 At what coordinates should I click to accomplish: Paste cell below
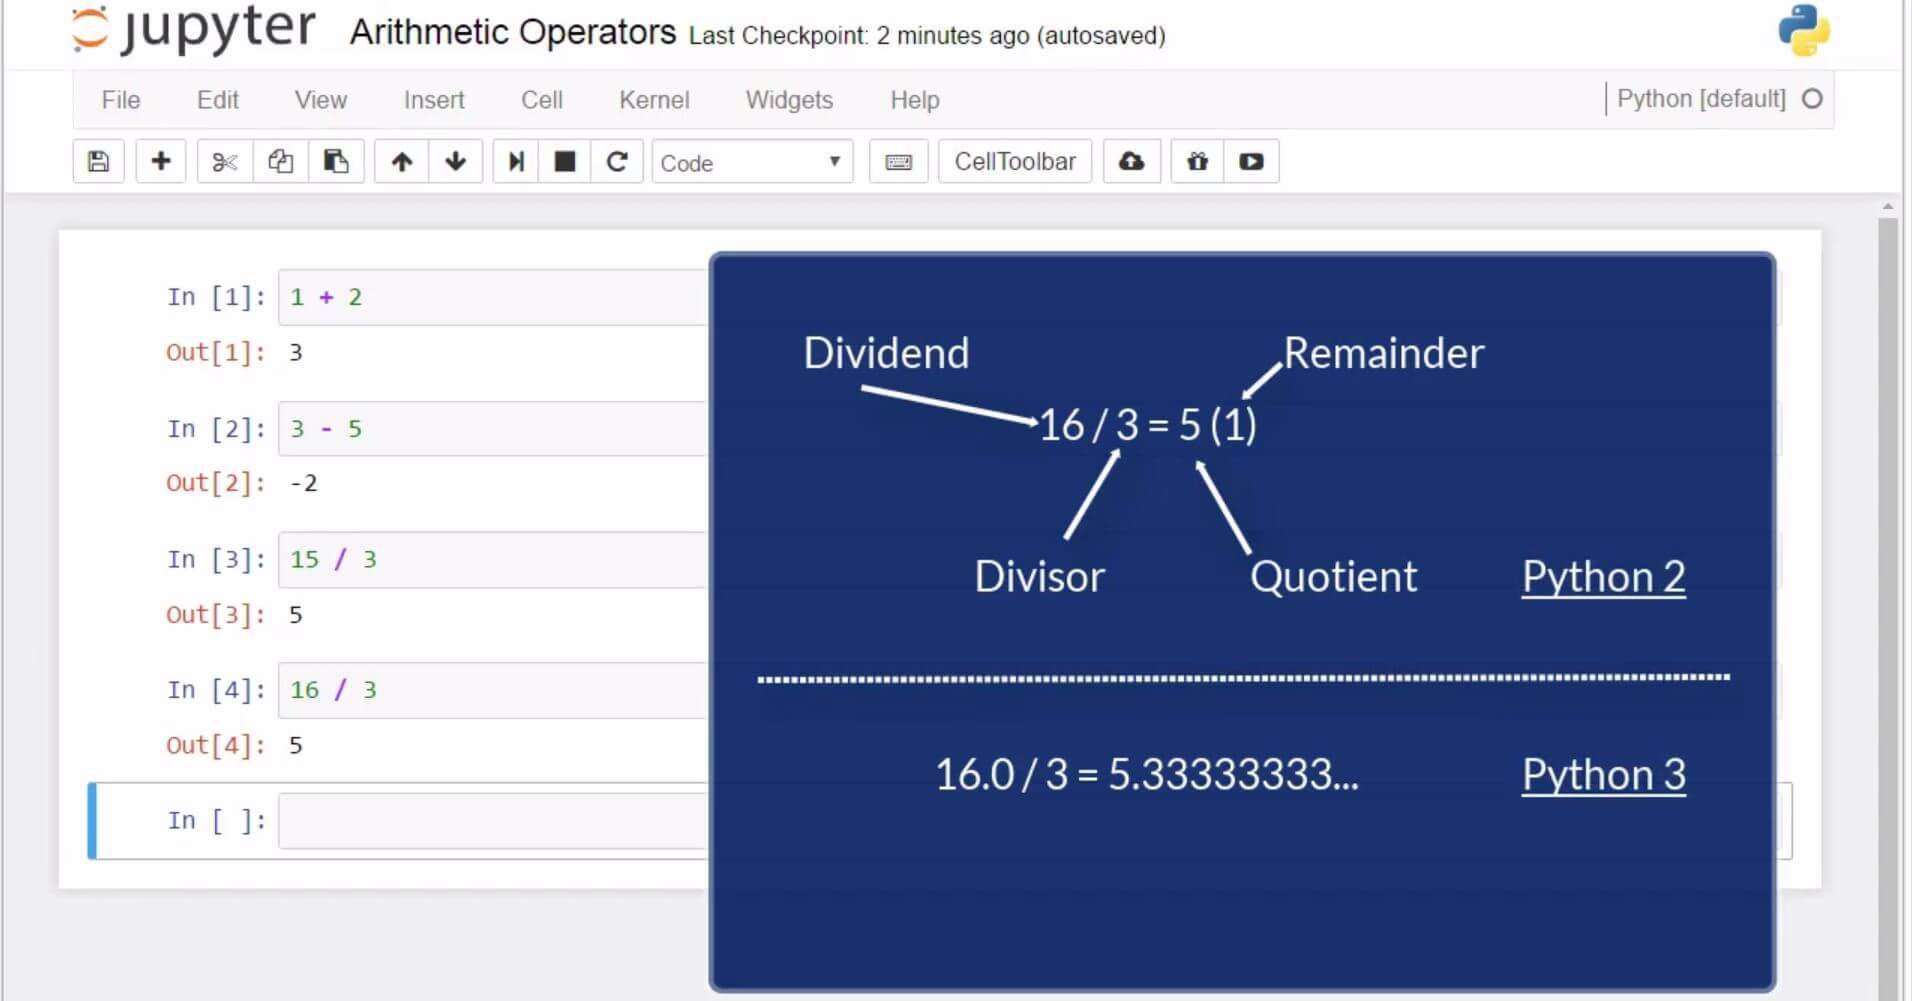coord(336,161)
